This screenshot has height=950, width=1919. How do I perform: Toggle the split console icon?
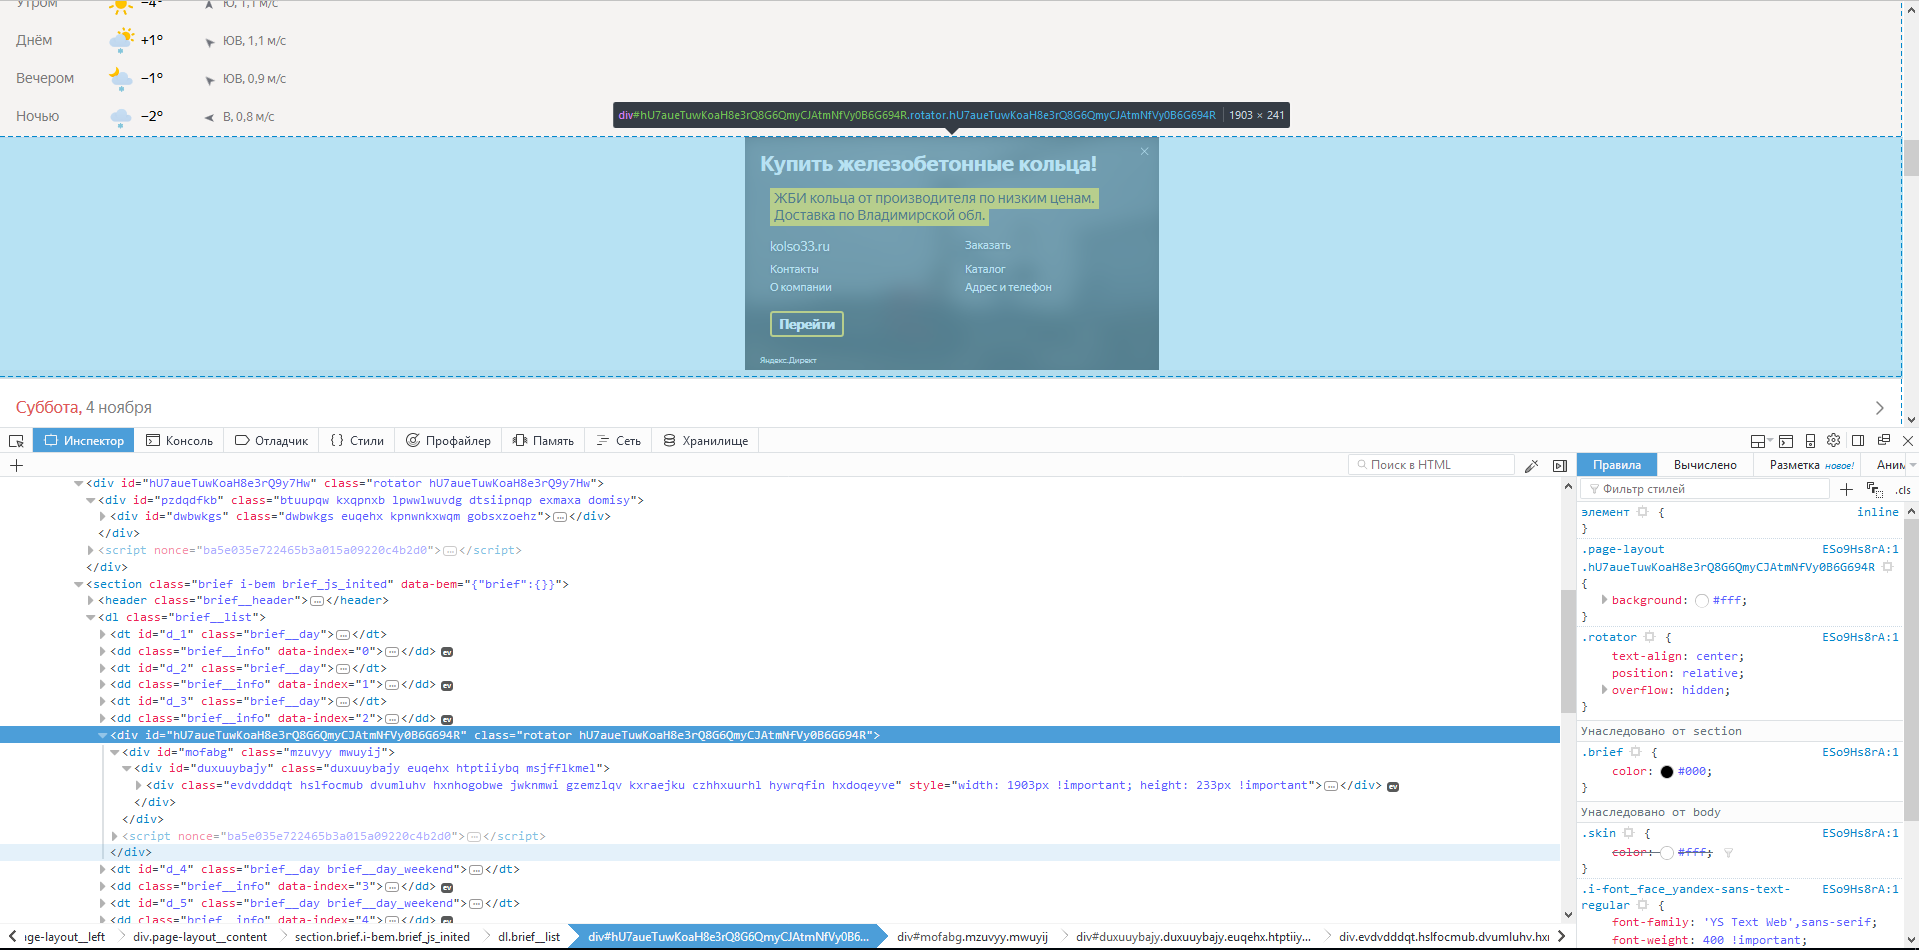pos(1786,441)
